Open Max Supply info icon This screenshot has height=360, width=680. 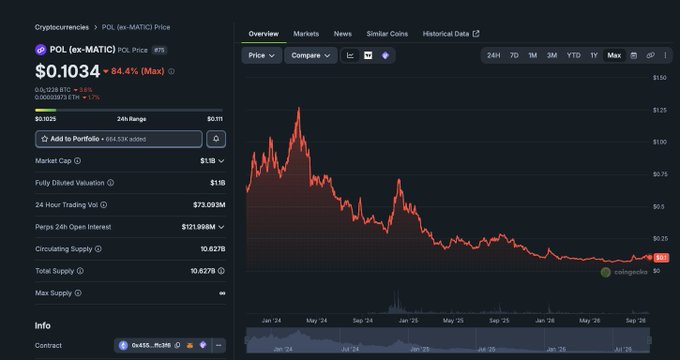tap(78, 293)
